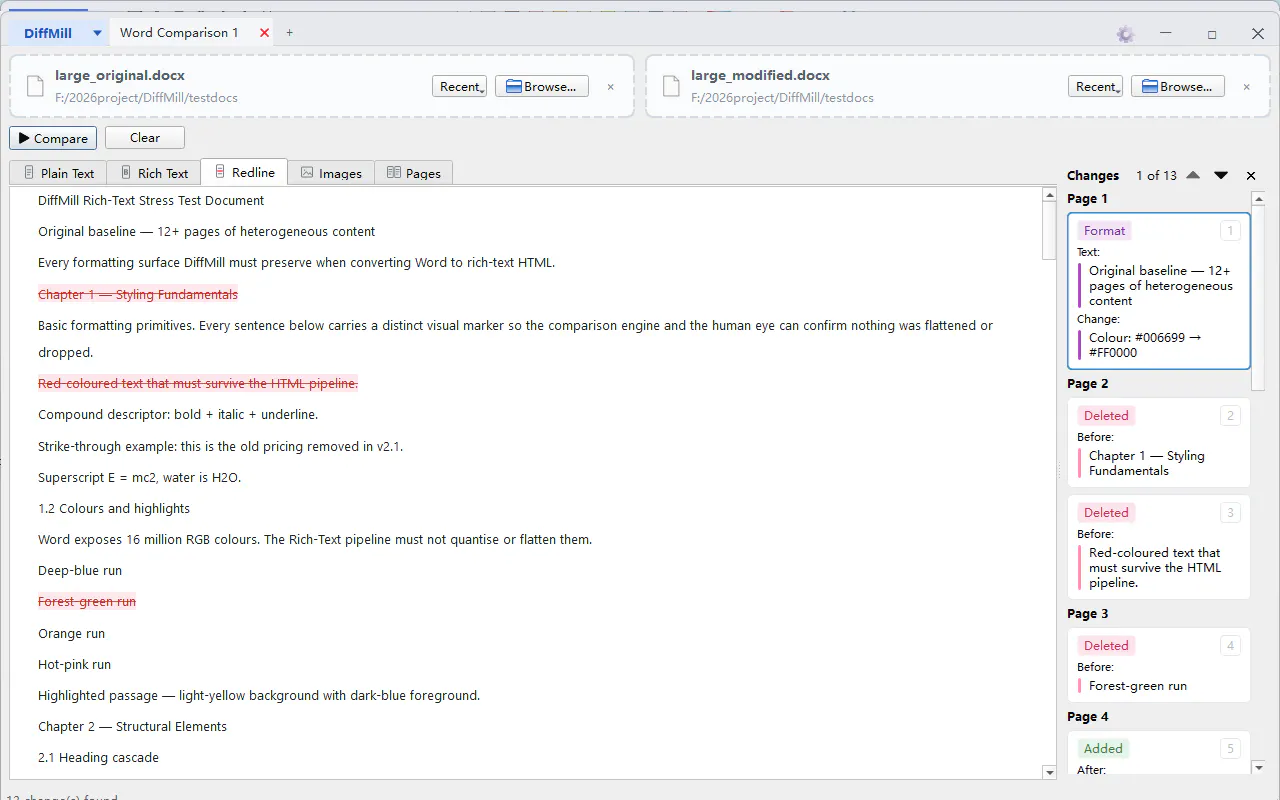Select the Deleted card for Forest-green run

pyautogui.click(x=1159, y=665)
